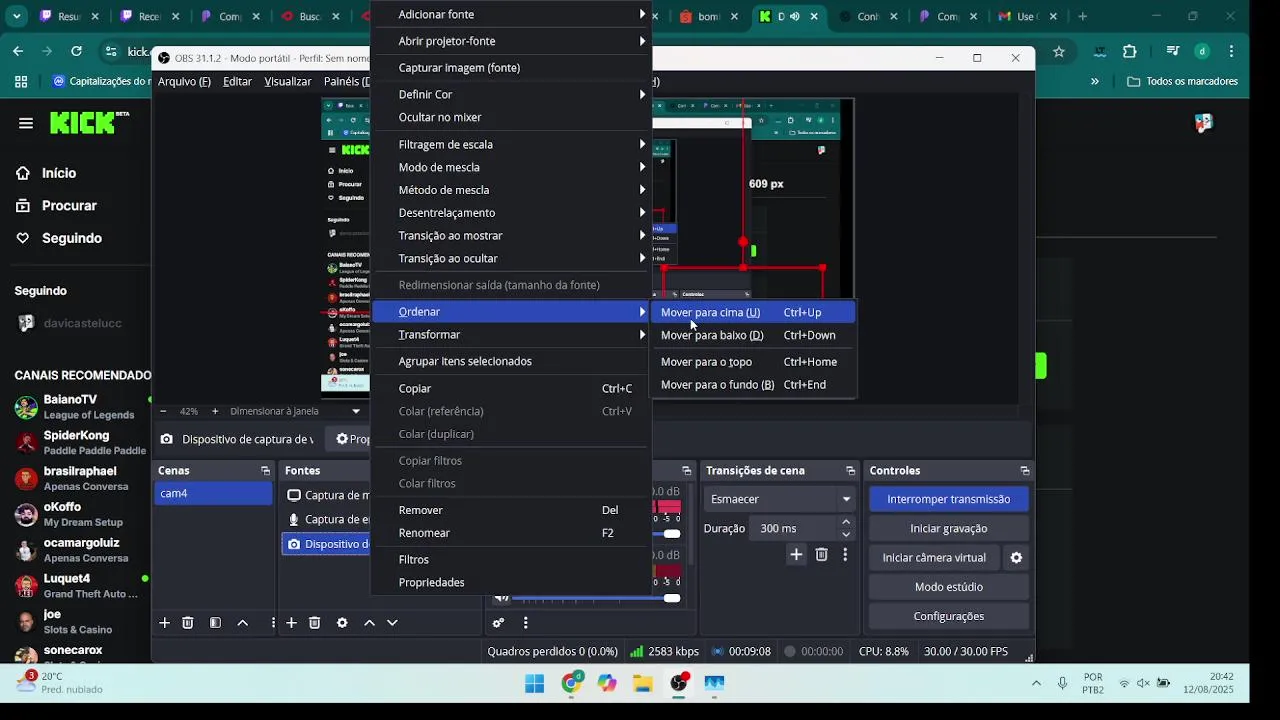Go back in Chrome browser
The width and height of the screenshot is (1280, 720).
[x=18, y=52]
